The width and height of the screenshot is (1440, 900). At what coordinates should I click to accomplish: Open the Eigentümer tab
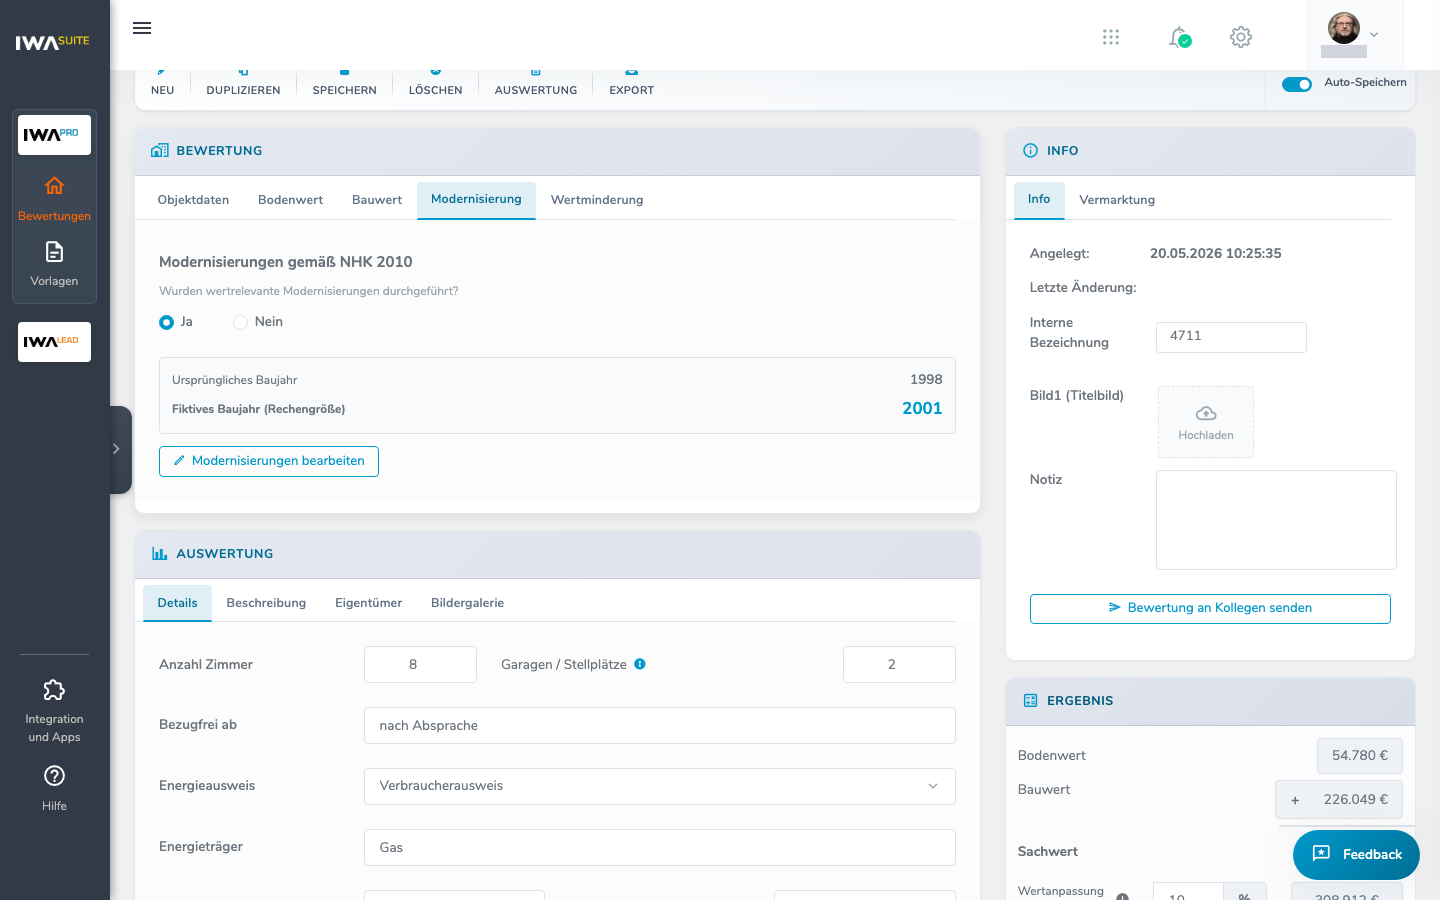(368, 603)
